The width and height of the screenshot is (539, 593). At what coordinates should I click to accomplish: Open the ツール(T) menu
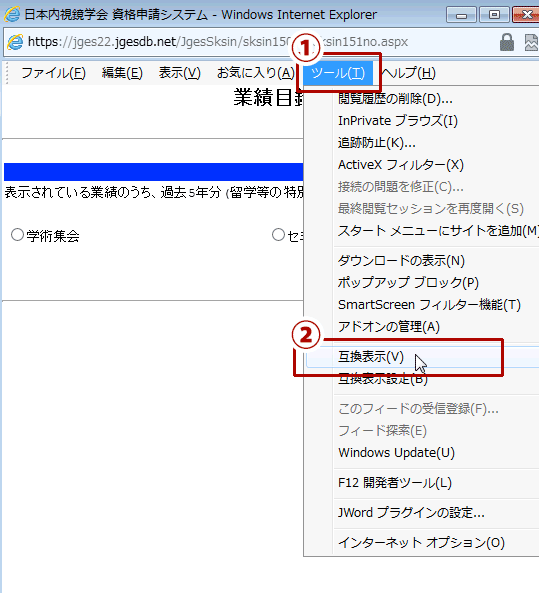click(338, 73)
